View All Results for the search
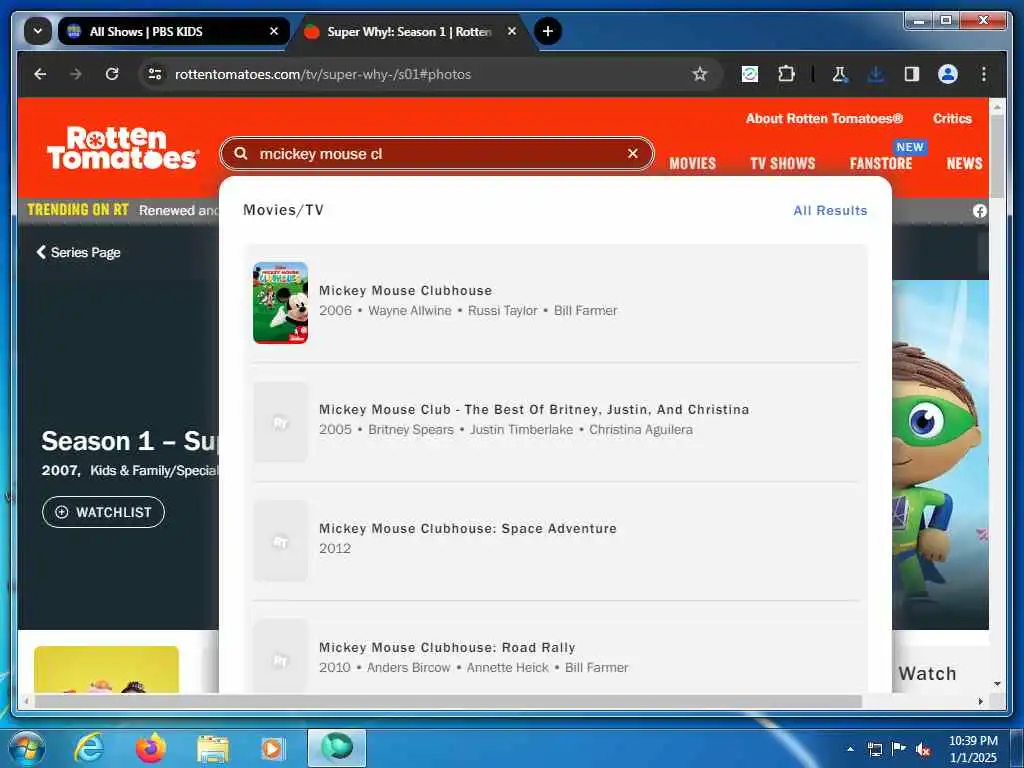Screen dimensions: 1024x768 coord(830,210)
